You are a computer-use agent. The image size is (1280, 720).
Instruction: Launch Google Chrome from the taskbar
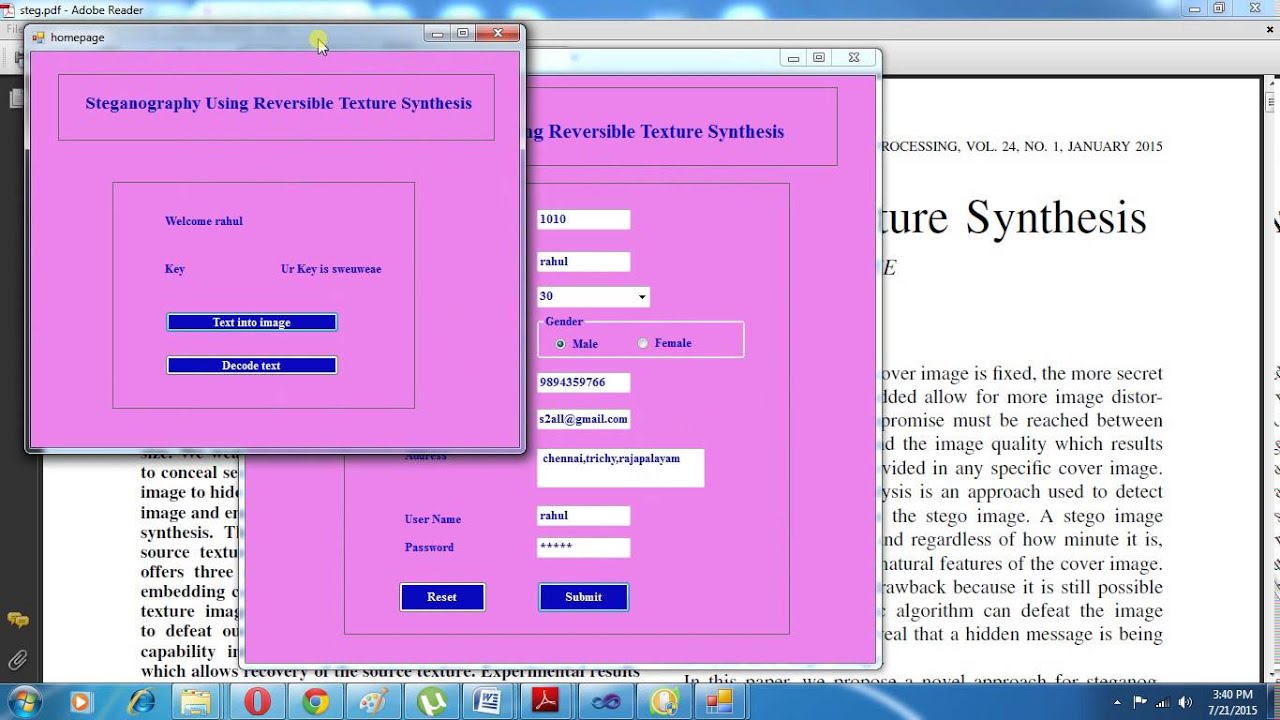coord(315,702)
